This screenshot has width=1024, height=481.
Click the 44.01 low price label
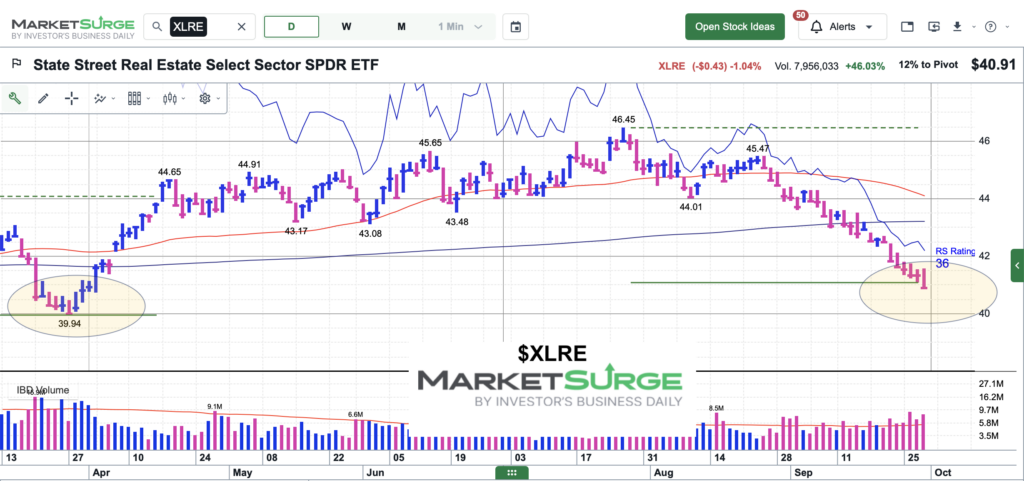click(692, 207)
